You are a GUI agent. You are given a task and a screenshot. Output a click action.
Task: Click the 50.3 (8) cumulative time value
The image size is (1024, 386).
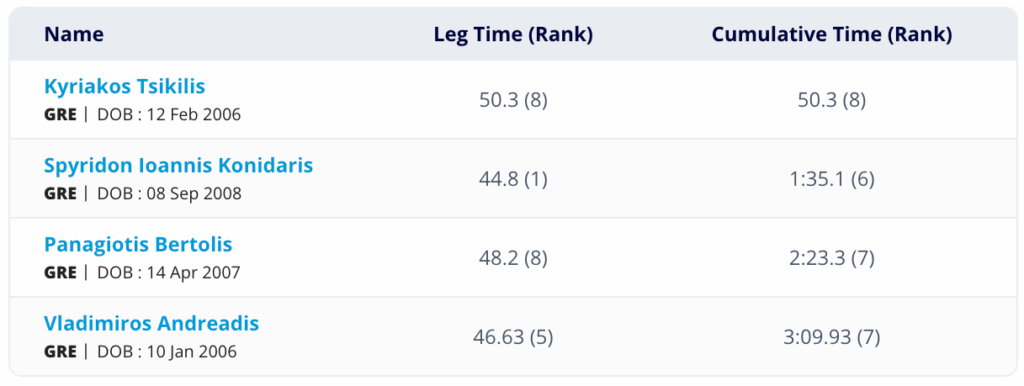[x=832, y=101]
